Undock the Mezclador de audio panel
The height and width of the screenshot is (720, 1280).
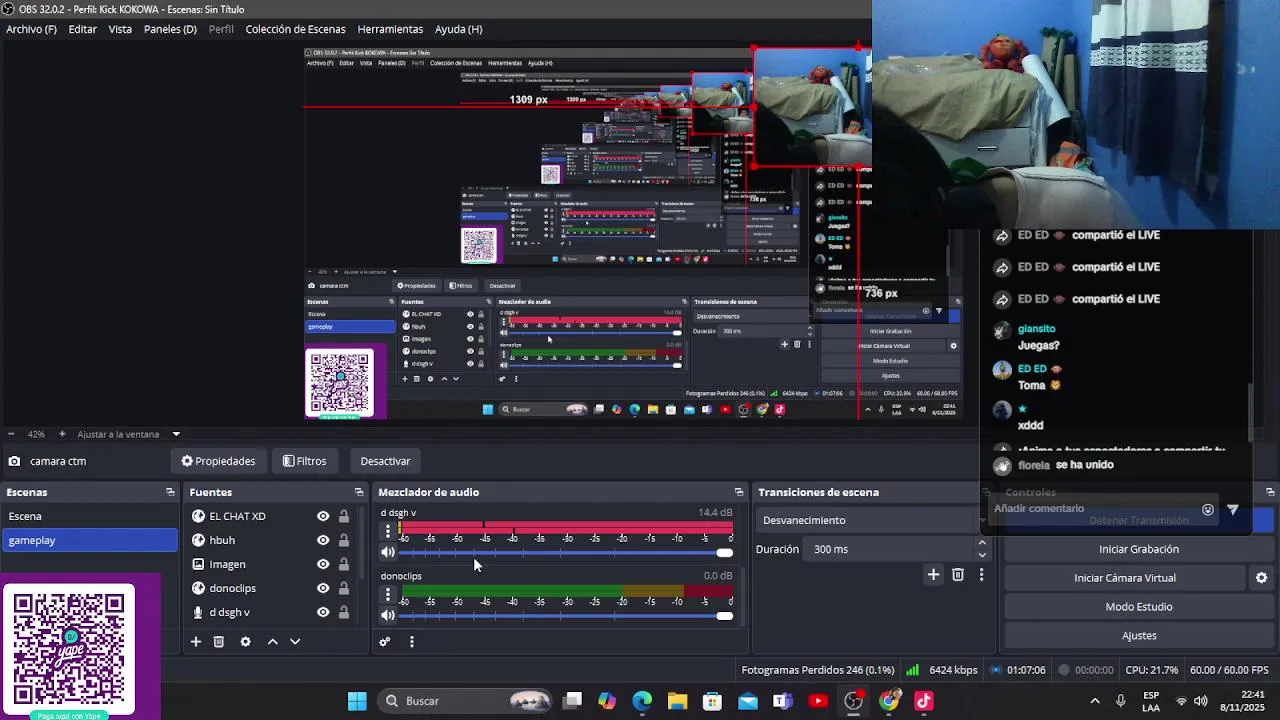point(739,492)
